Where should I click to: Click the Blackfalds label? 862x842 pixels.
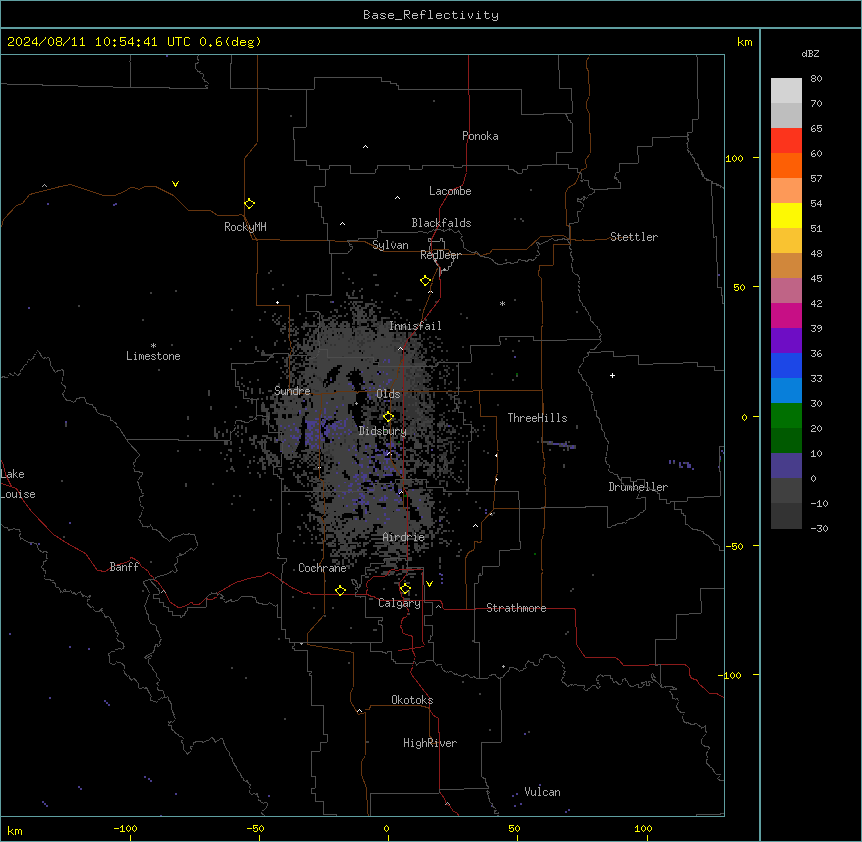(441, 223)
